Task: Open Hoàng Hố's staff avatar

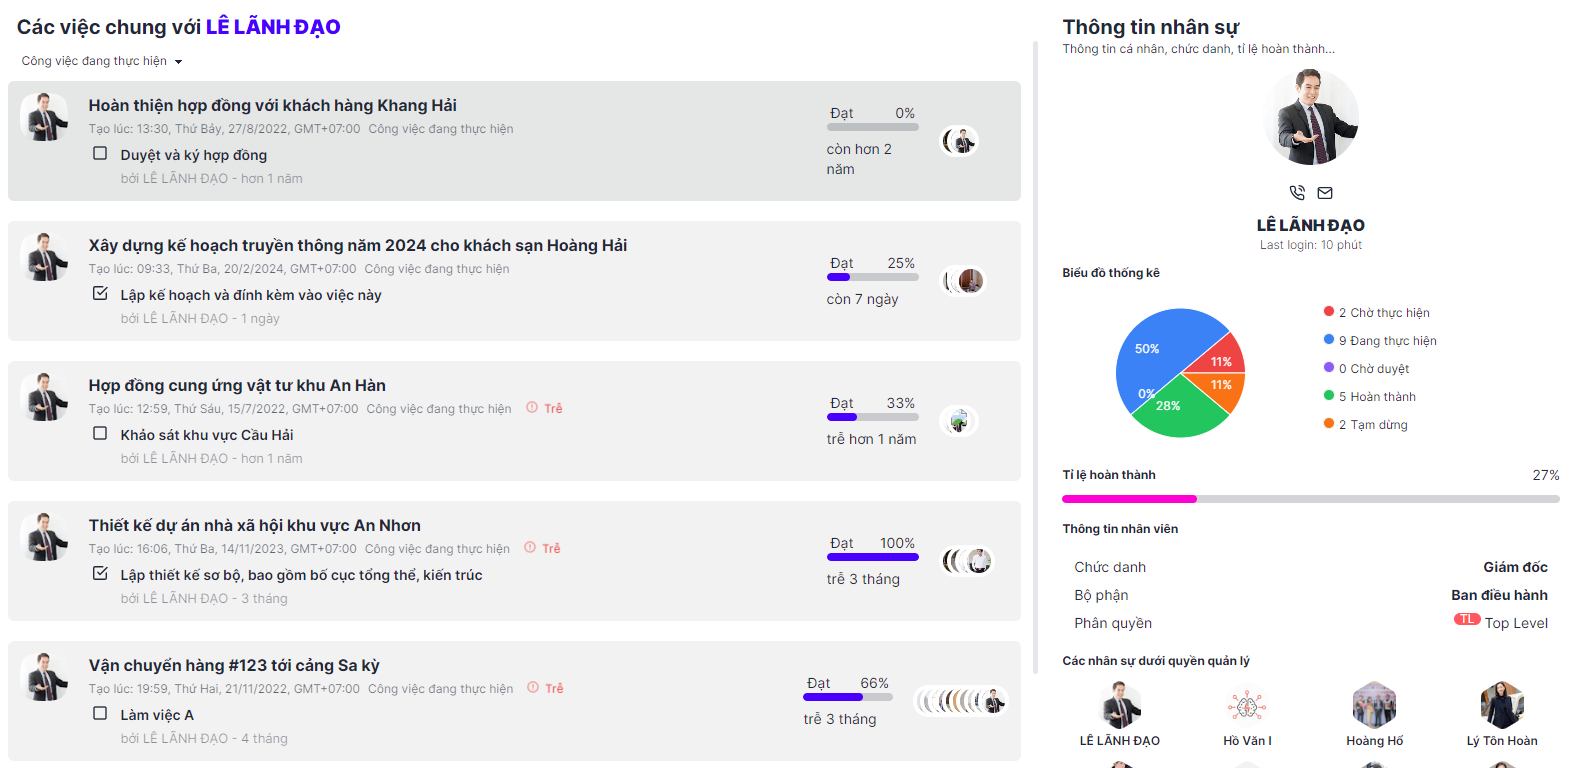Action: point(1374,705)
